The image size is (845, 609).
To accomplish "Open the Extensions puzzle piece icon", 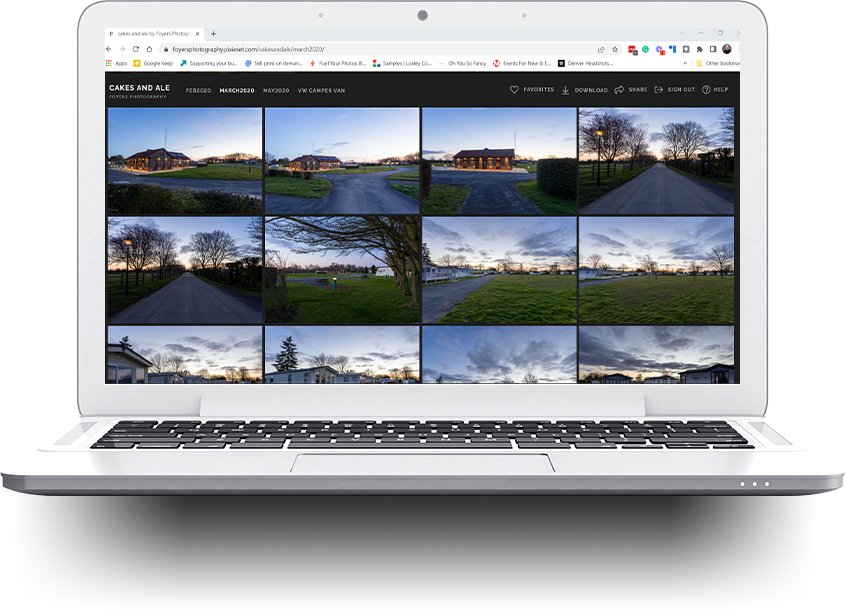I will pos(699,49).
